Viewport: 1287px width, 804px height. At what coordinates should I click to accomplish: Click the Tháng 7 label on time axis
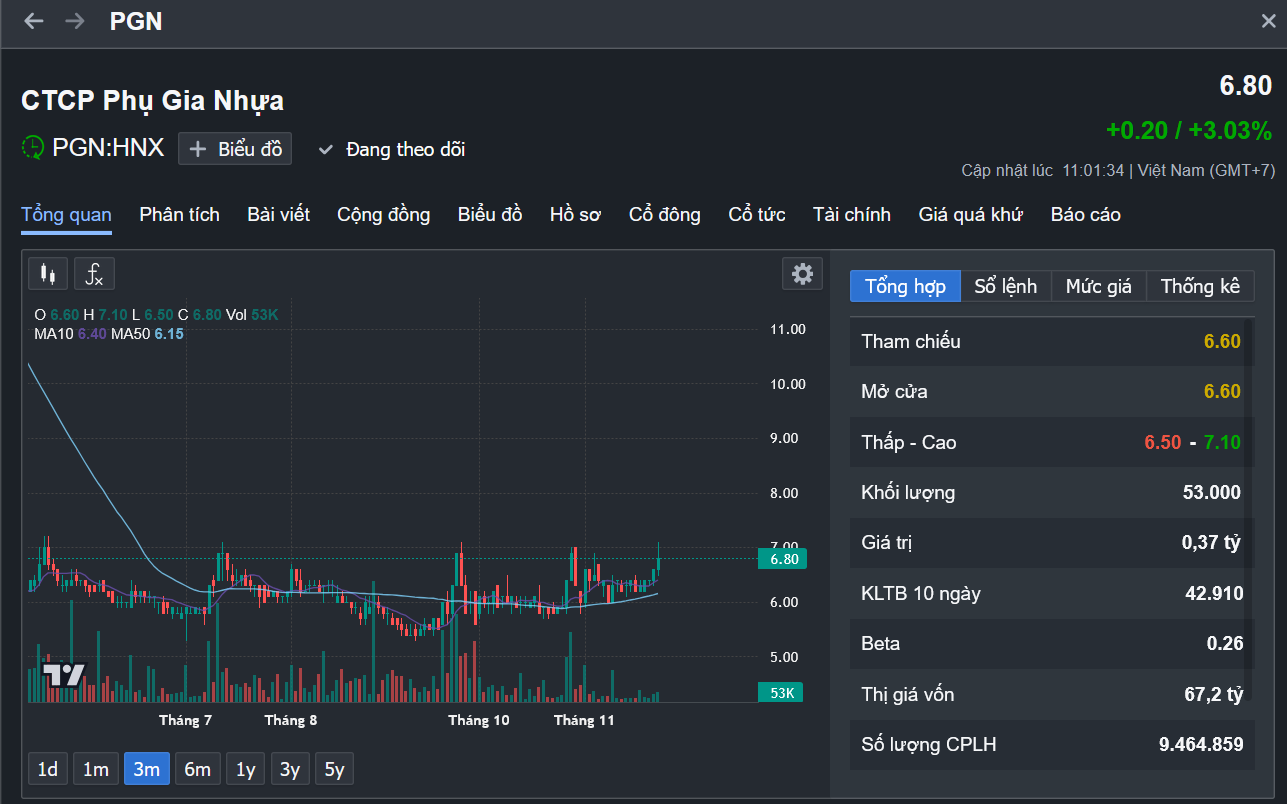[186, 720]
